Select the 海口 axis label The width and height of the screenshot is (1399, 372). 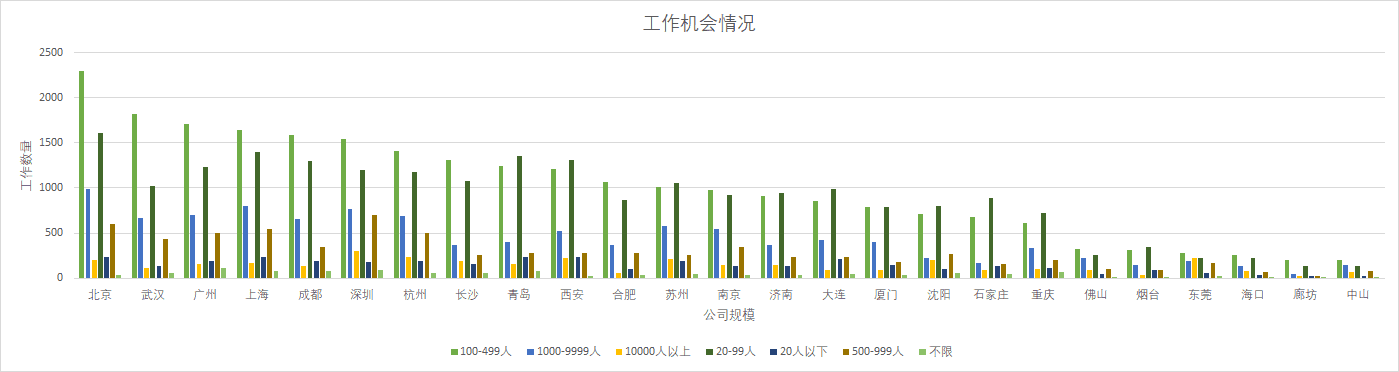tap(1252, 295)
